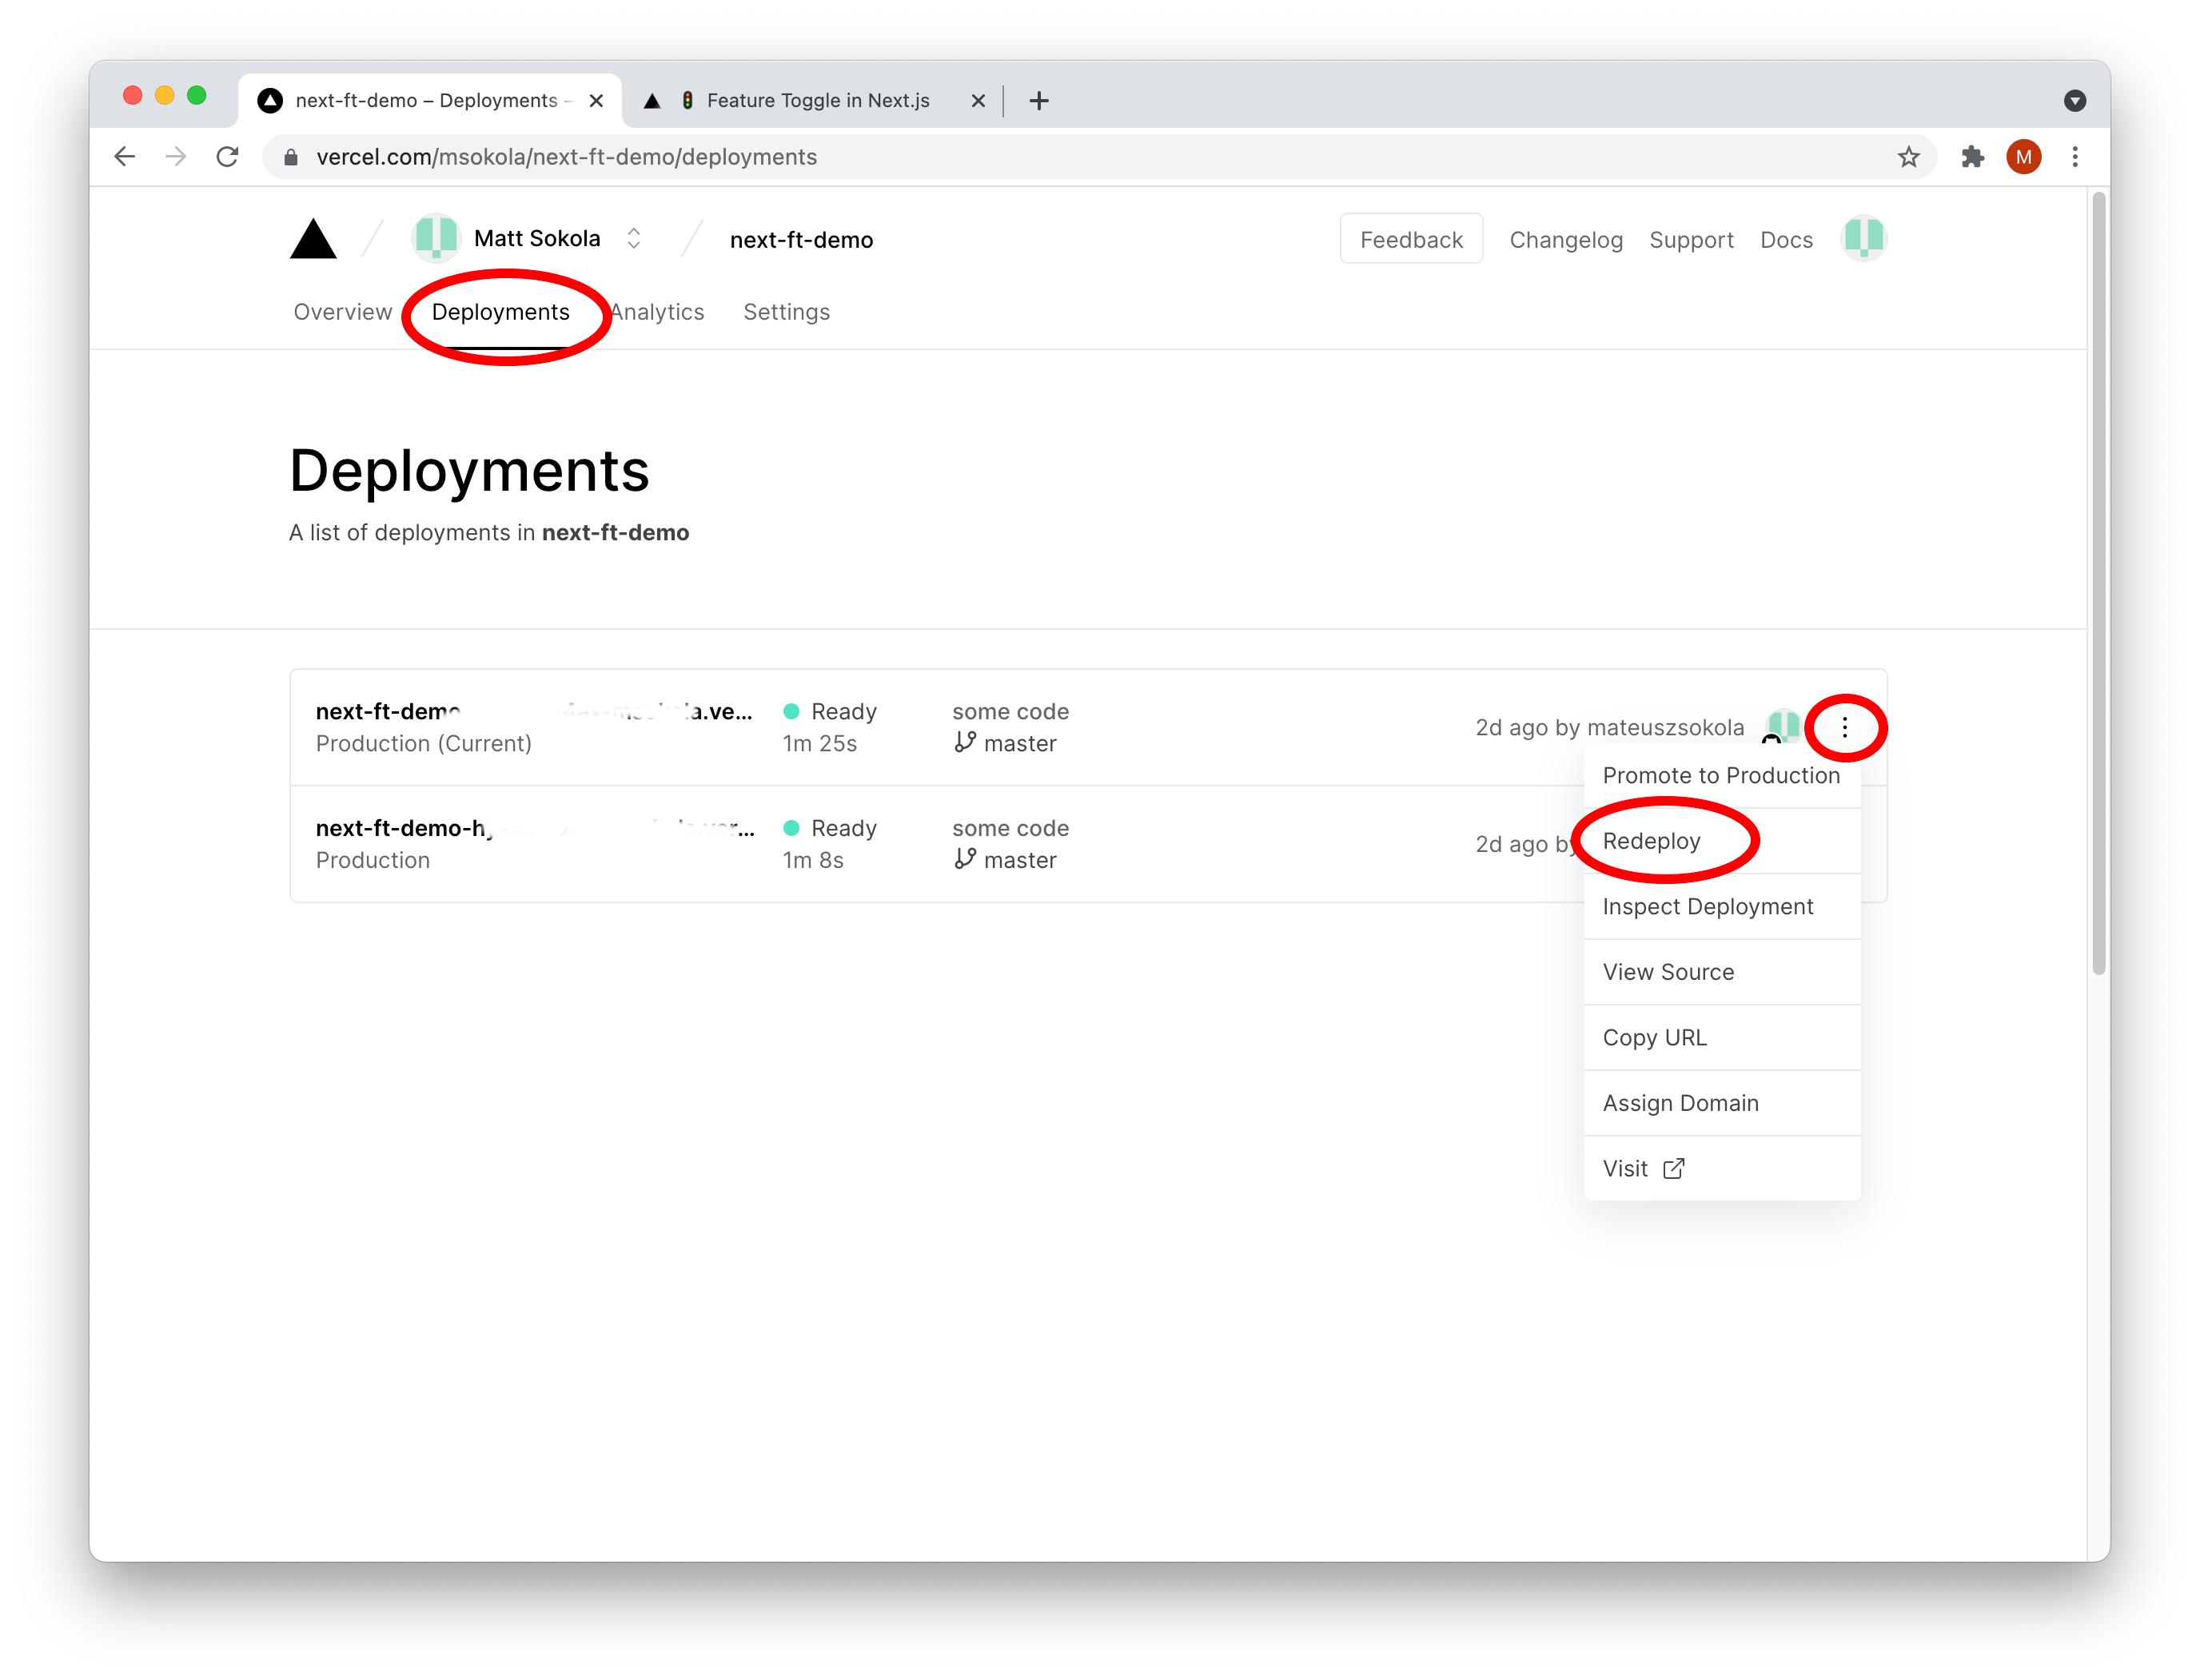Select Copy URL menu item
The height and width of the screenshot is (1680, 2200).
[x=1722, y=1037]
